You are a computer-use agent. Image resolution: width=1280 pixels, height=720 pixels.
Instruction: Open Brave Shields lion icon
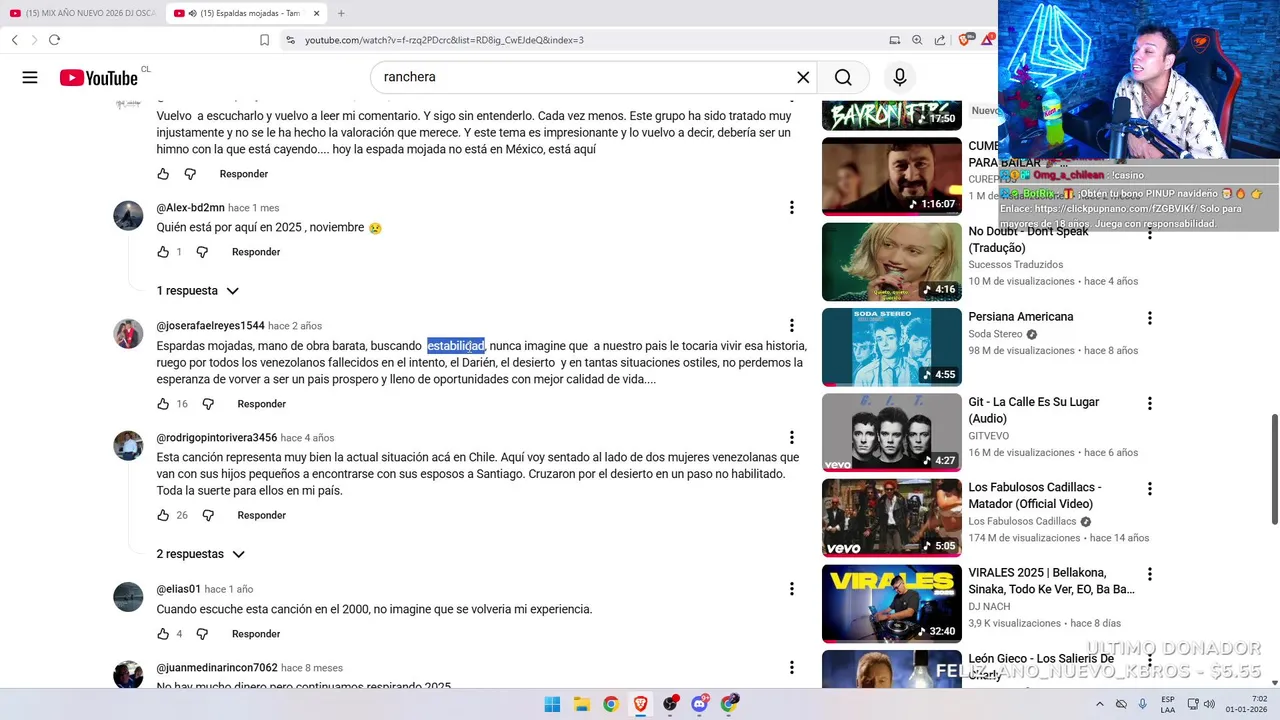click(x=964, y=40)
